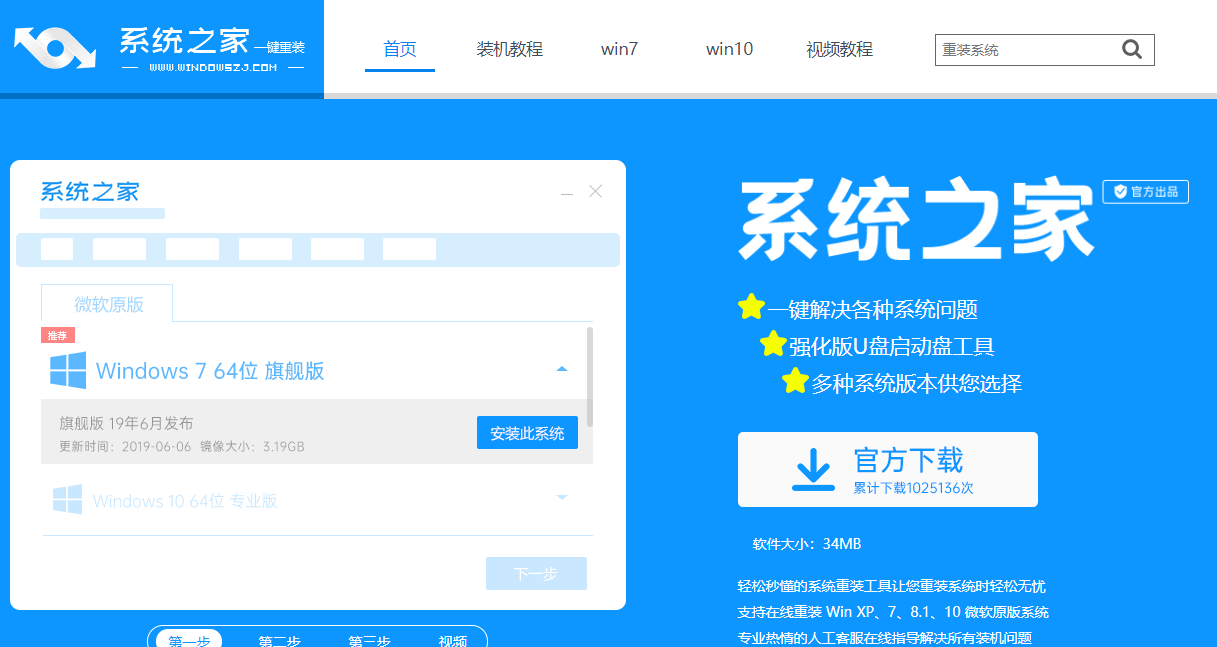Select the 视频 tab at bottom

[x=455, y=640]
